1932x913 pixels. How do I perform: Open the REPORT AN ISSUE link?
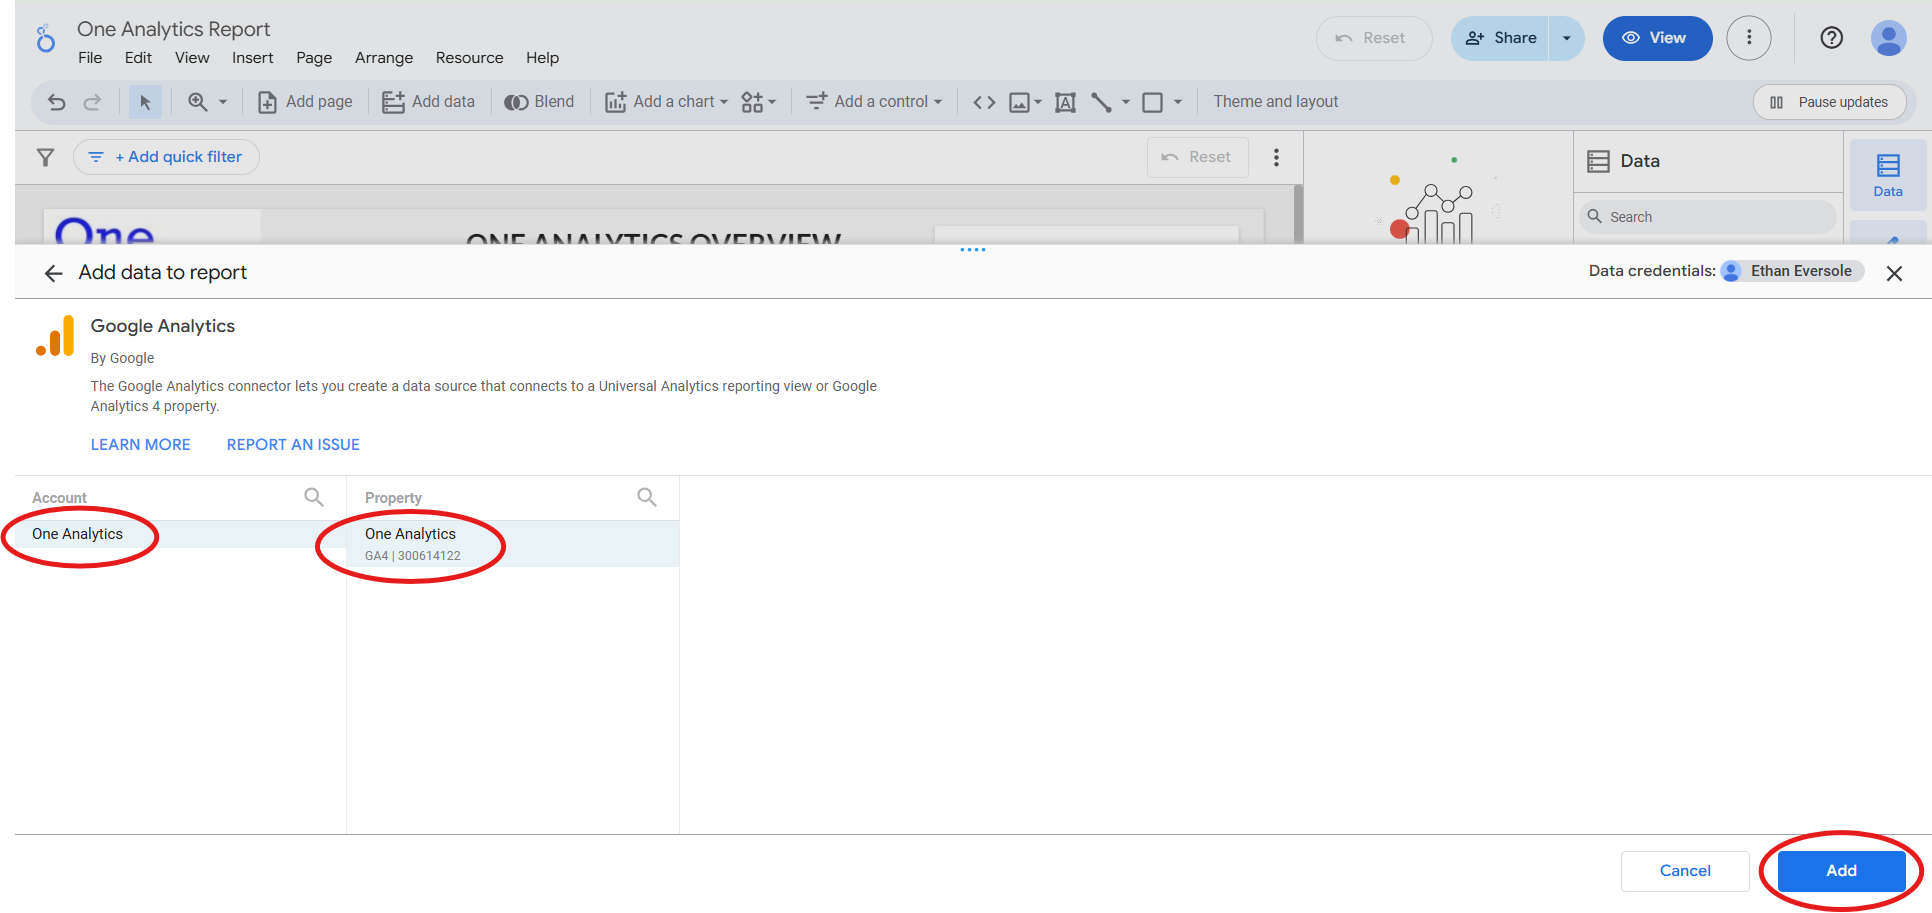[293, 445]
